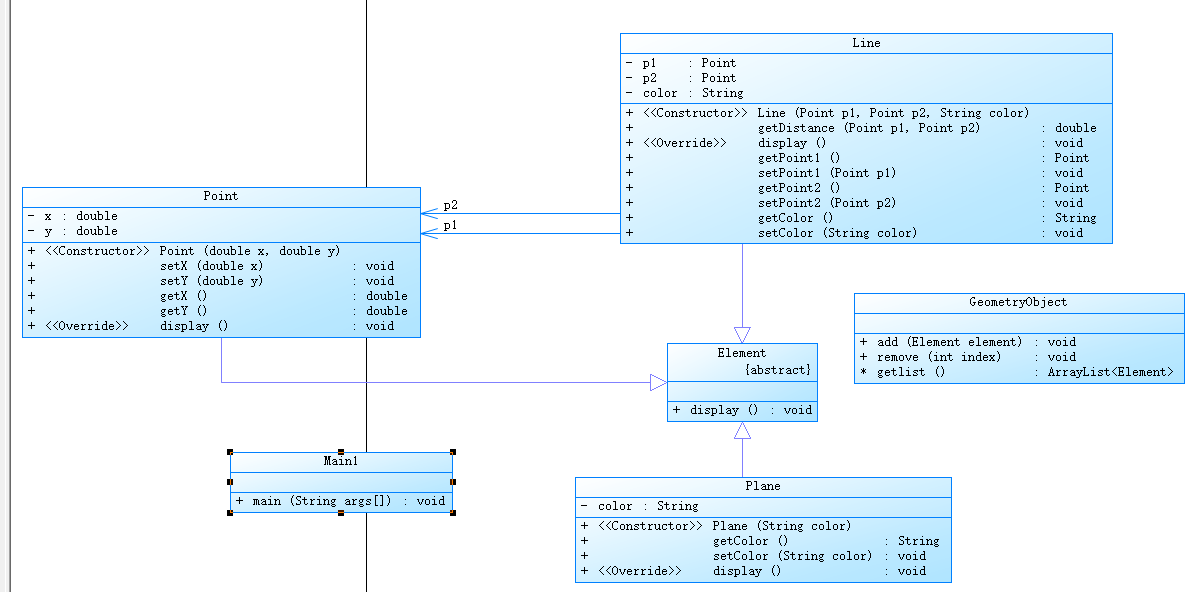This screenshot has height=592, width=1202.
Task: Click Line's Constructor operation row
Action: point(827,113)
